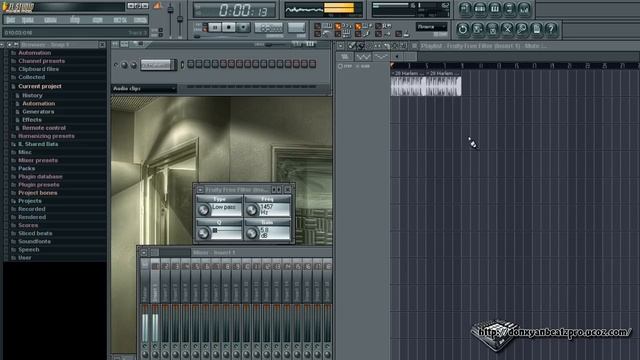Click the stop transport button
This screenshot has height=360, width=640.
(229, 27)
